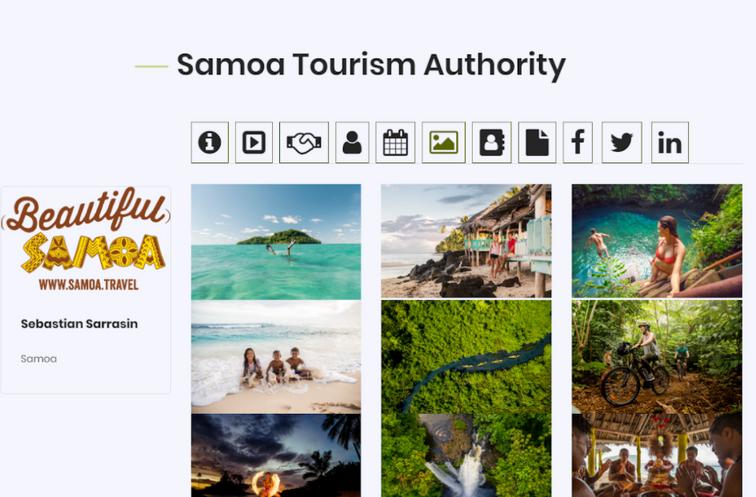
Task: Visit the Facebook icon link
Action: [578, 143]
